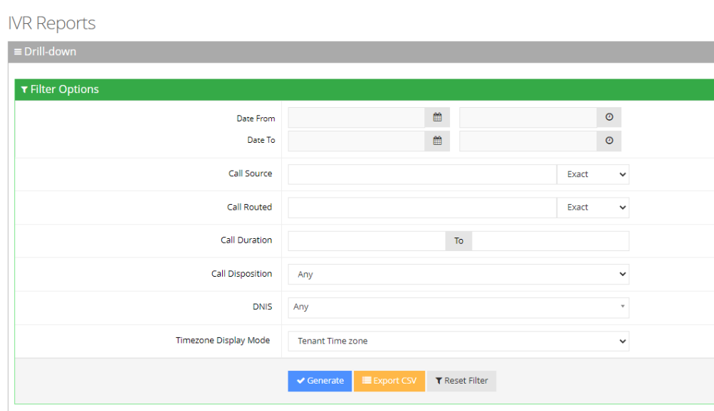The width and height of the screenshot is (714, 411).
Task: Expand the Timezone Display Mode dropdown
Action: [x=458, y=341]
